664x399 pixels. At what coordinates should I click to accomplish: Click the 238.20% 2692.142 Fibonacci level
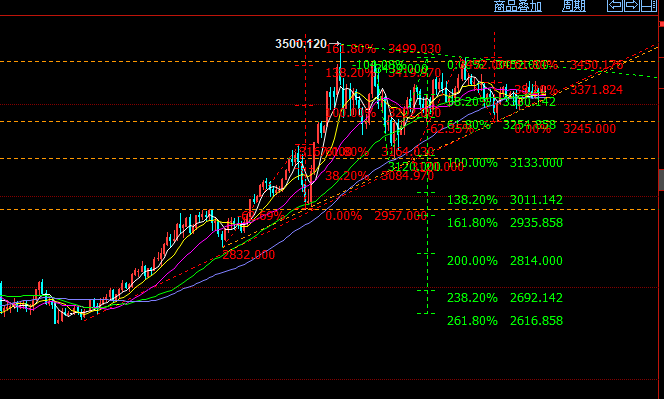click(505, 298)
